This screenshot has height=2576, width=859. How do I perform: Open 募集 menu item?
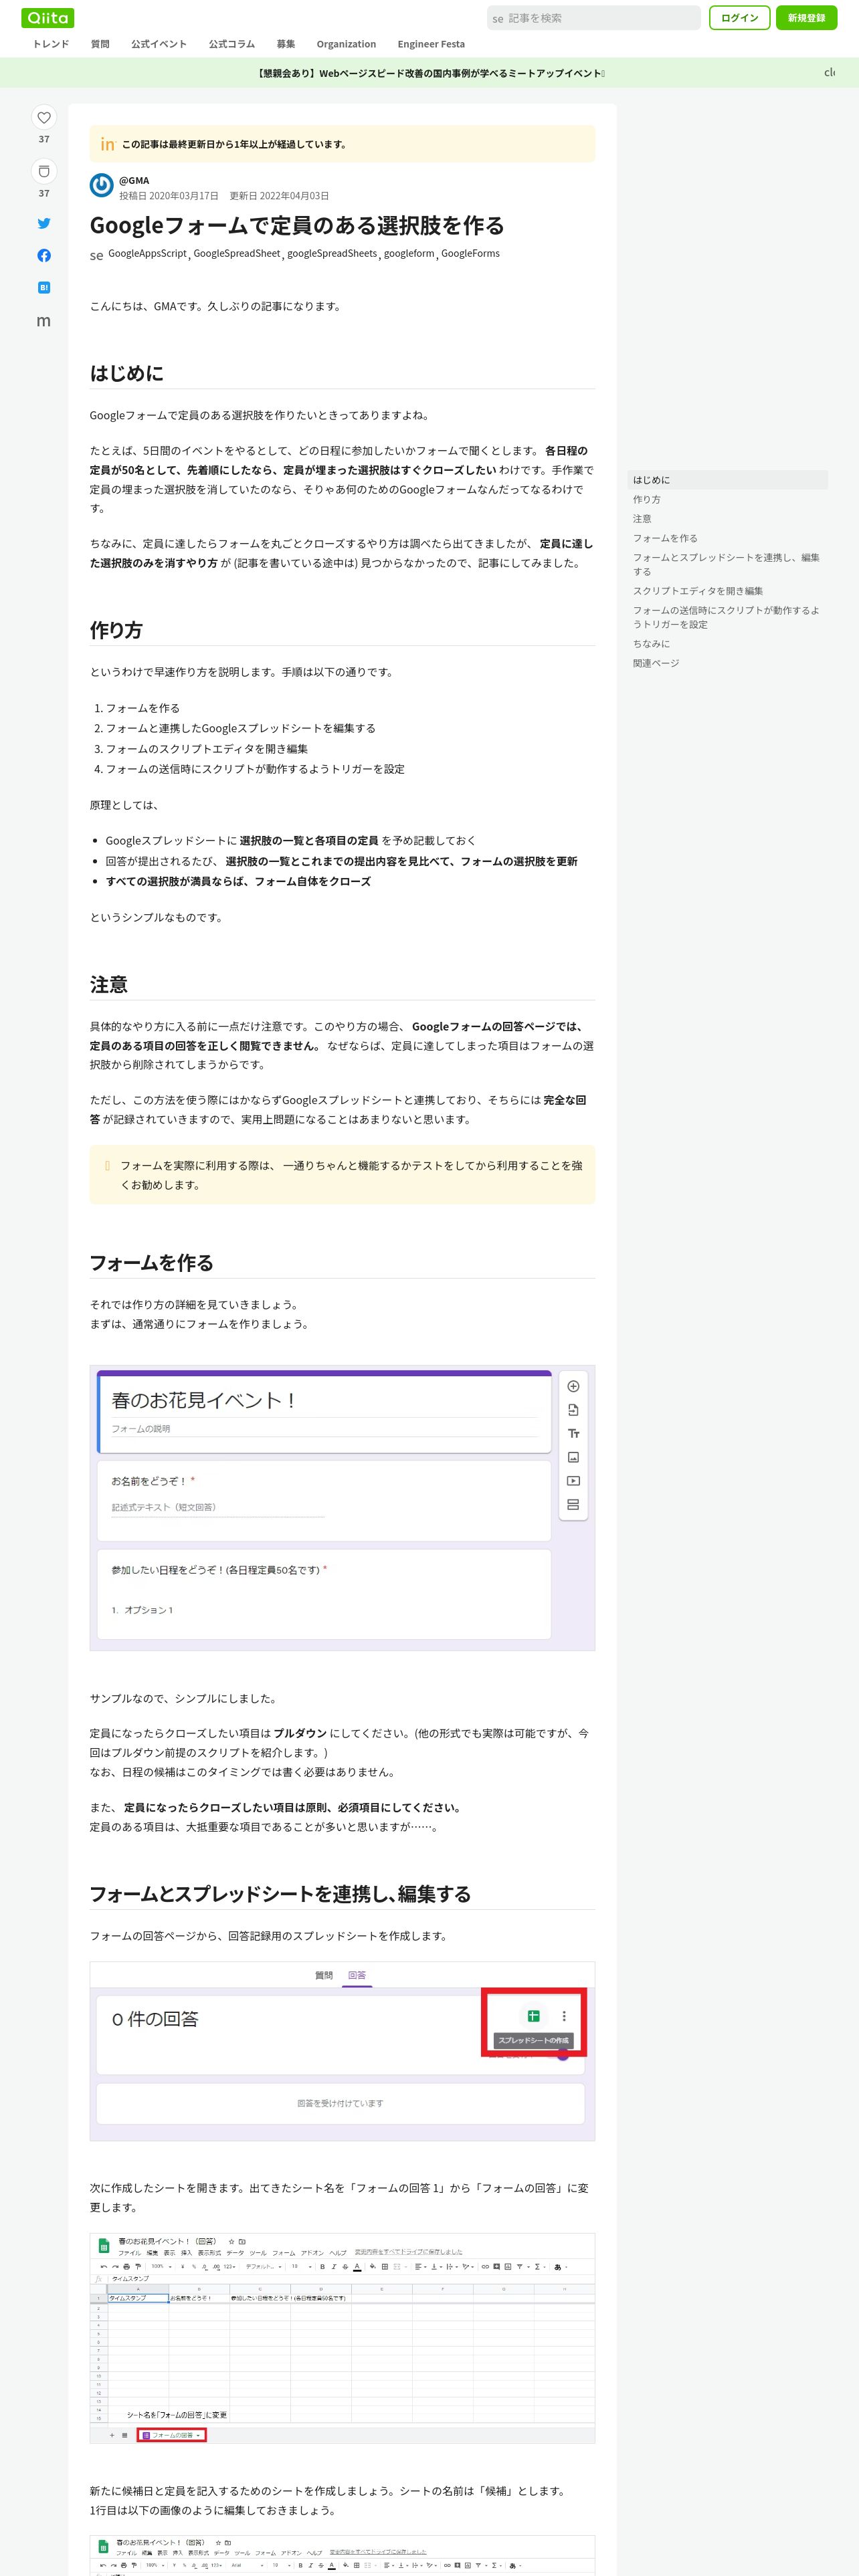click(286, 44)
